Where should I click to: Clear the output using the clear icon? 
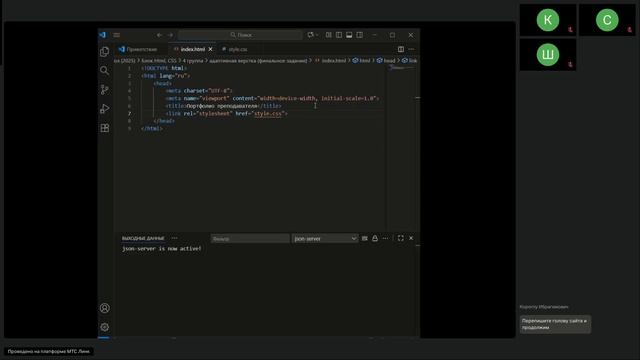coord(364,238)
